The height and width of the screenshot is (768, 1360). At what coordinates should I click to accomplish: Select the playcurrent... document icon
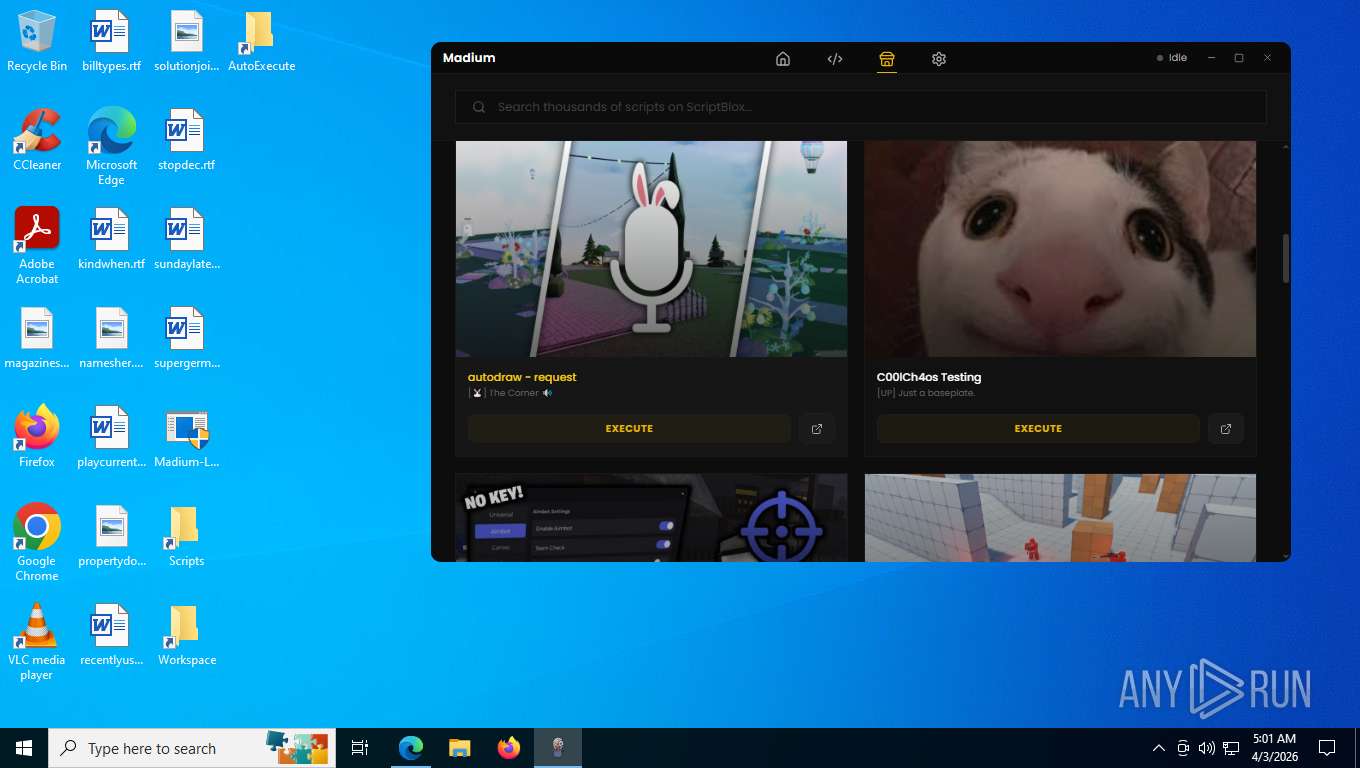click(111, 437)
